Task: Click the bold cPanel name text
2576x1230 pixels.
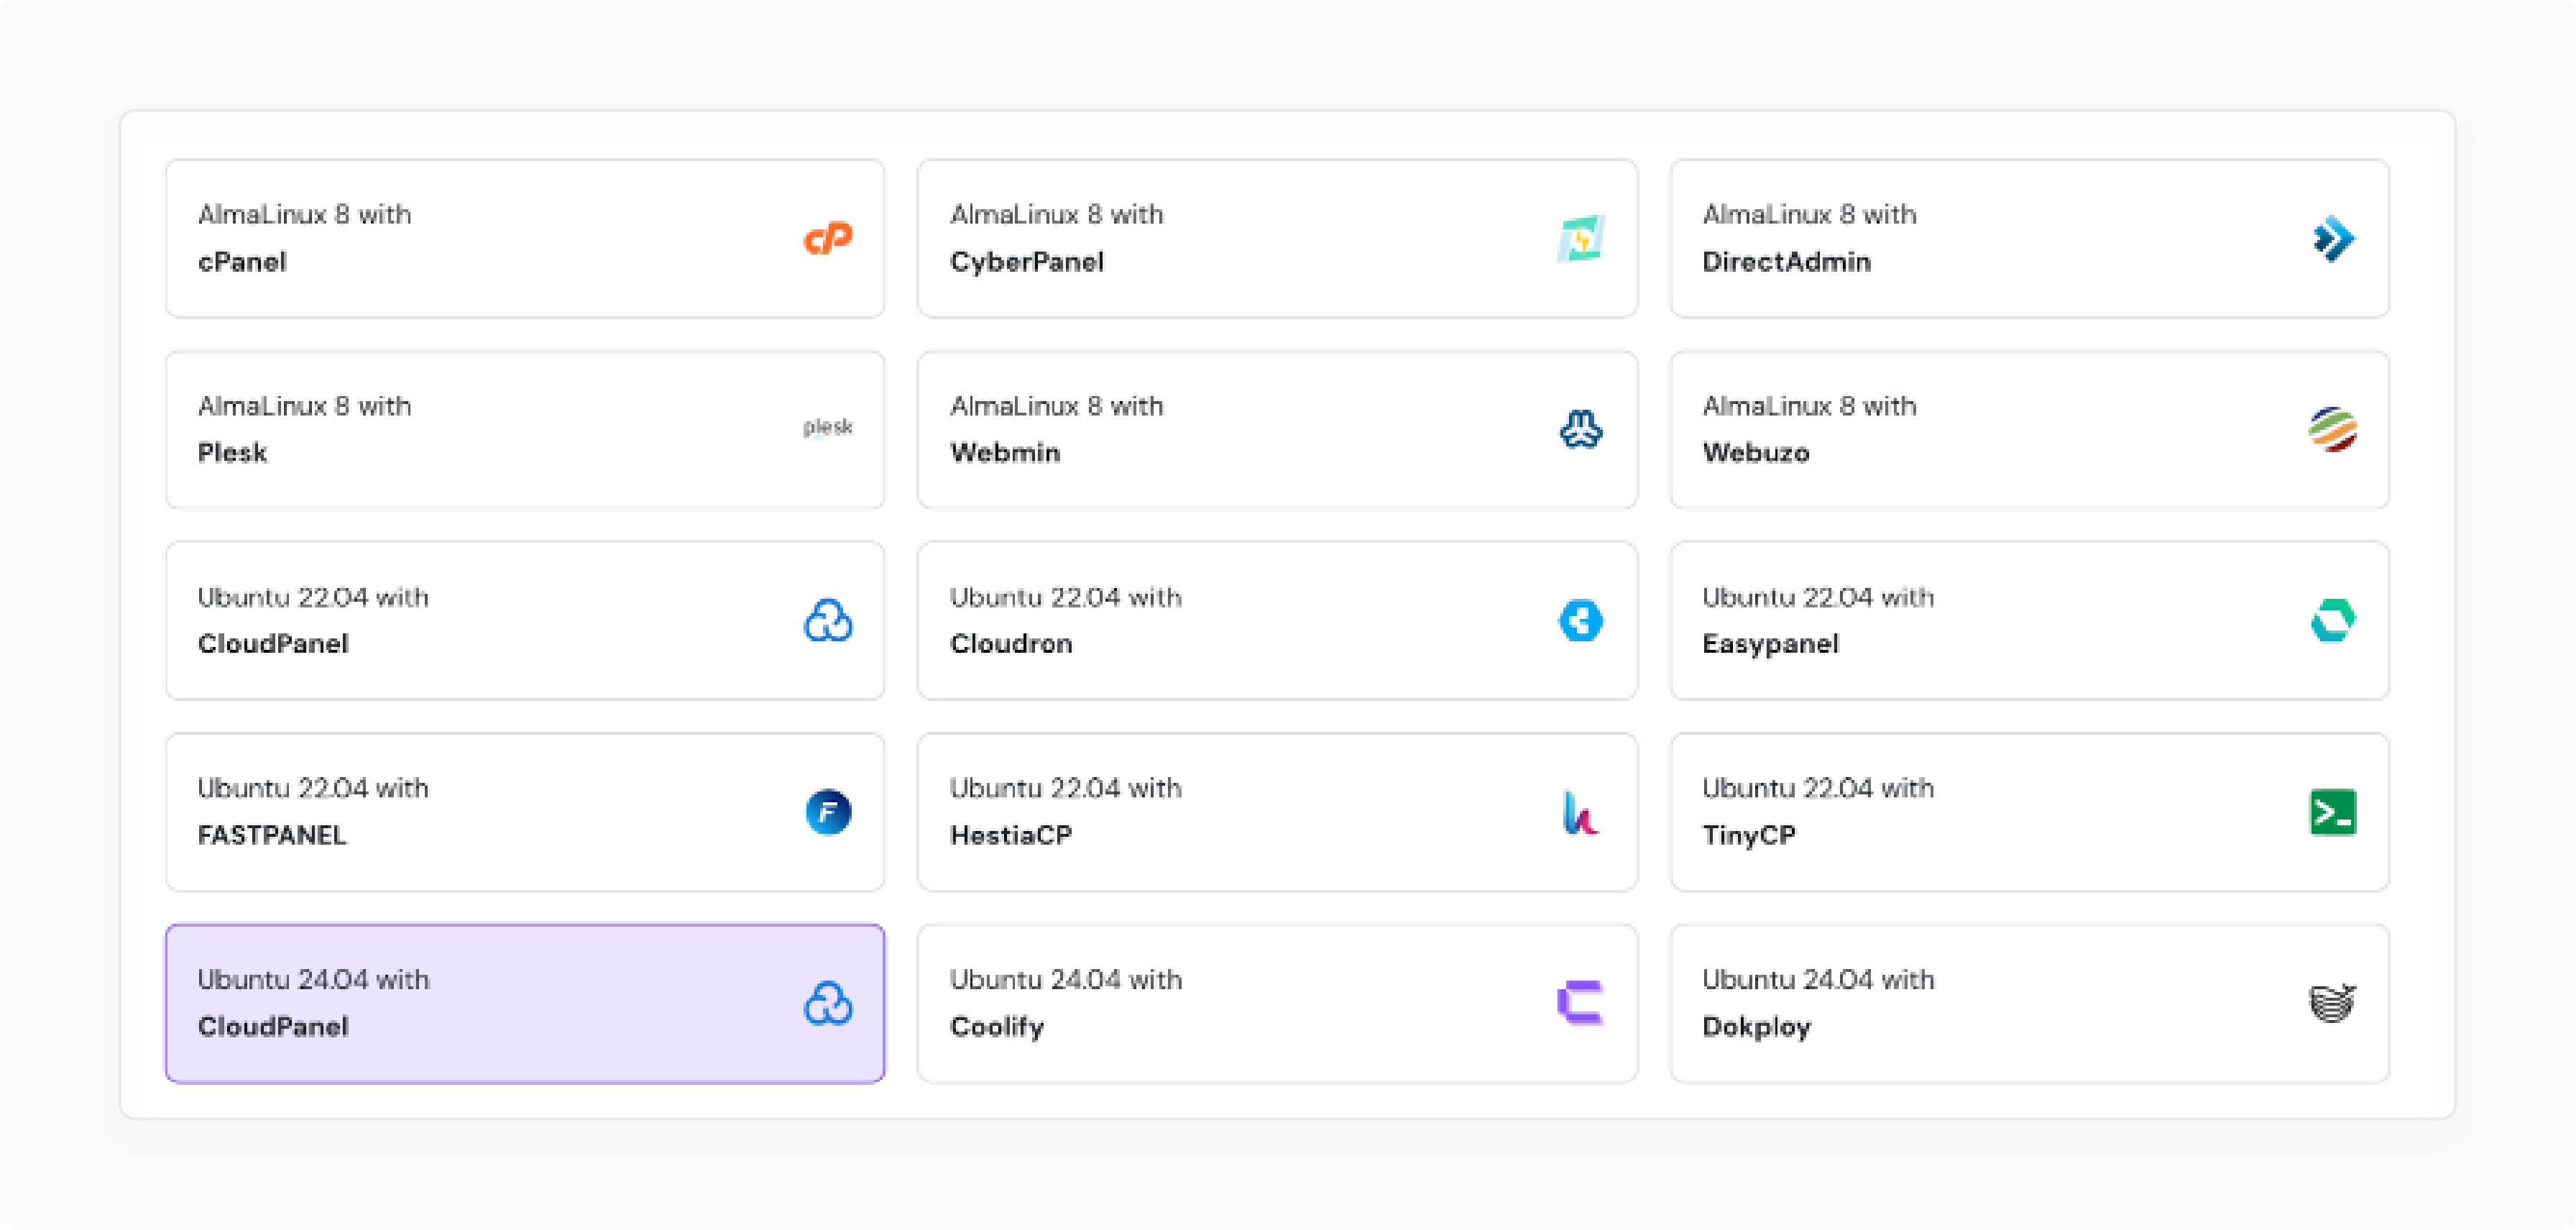Action: coord(242,262)
